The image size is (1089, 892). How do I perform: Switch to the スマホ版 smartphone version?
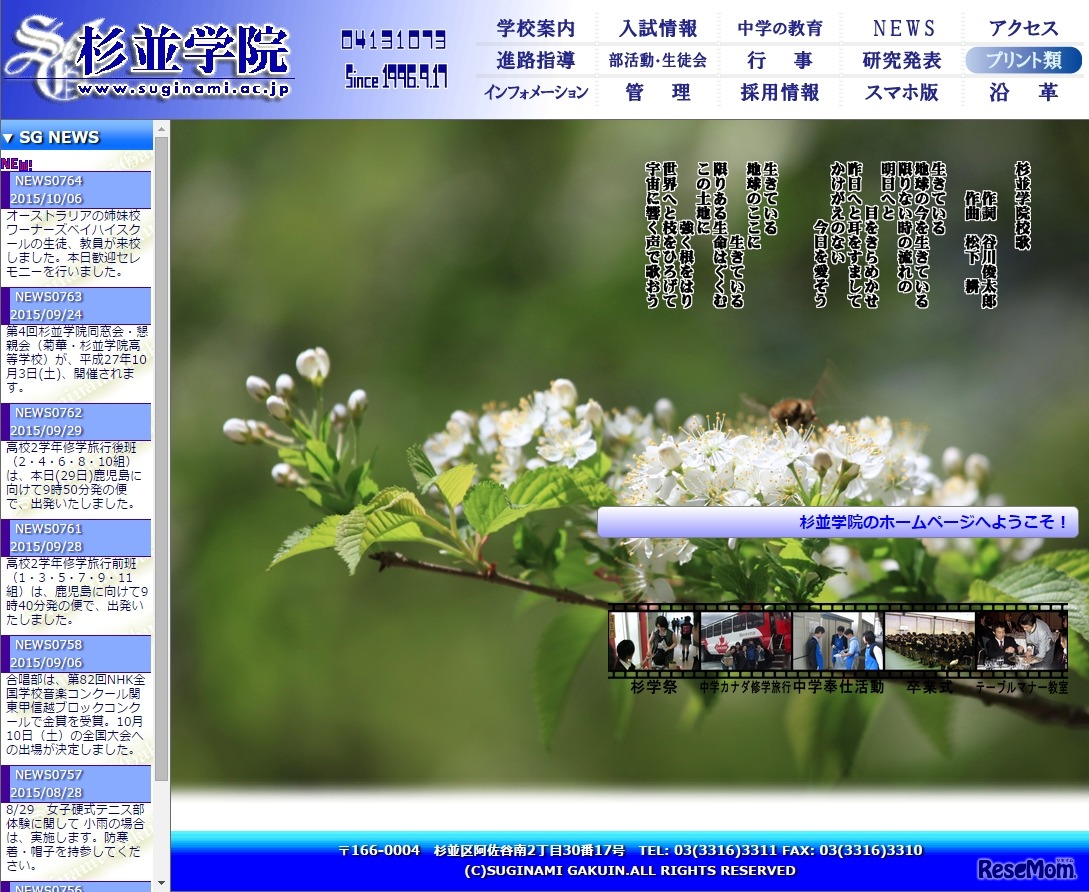click(902, 92)
